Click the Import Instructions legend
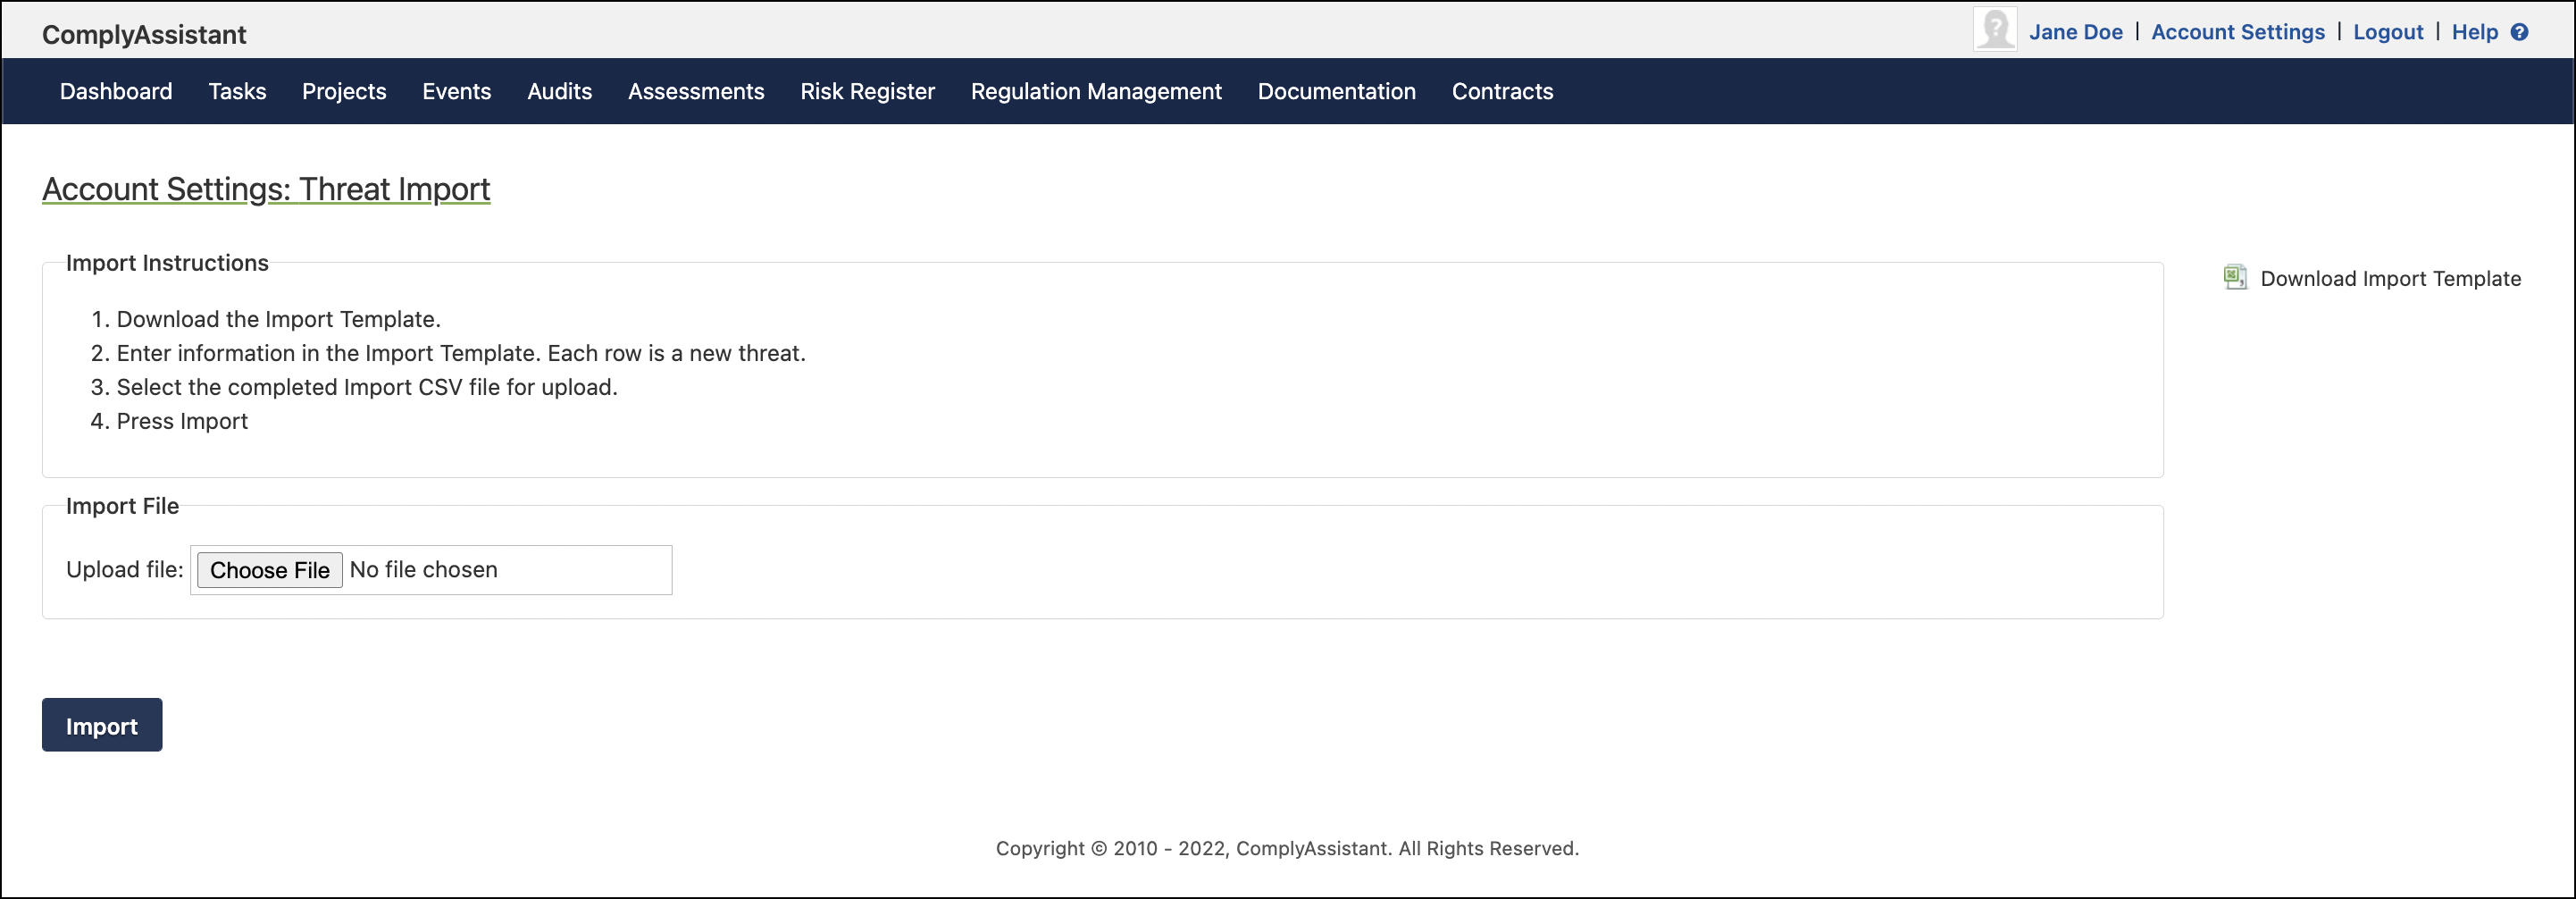The height and width of the screenshot is (899, 2576). click(167, 263)
